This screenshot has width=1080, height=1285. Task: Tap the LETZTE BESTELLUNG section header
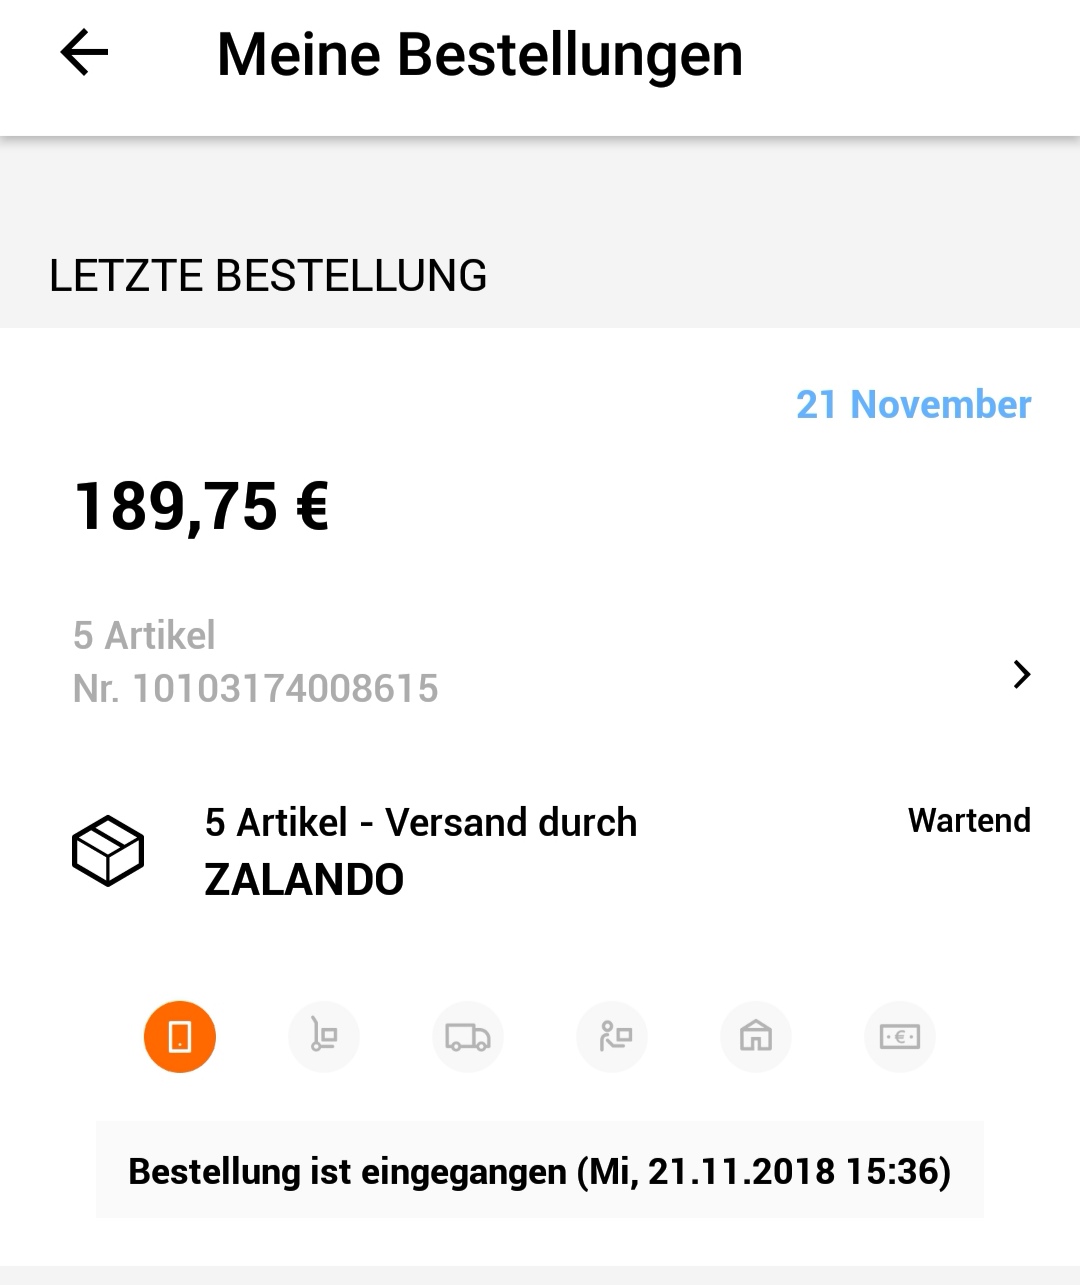[268, 276]
